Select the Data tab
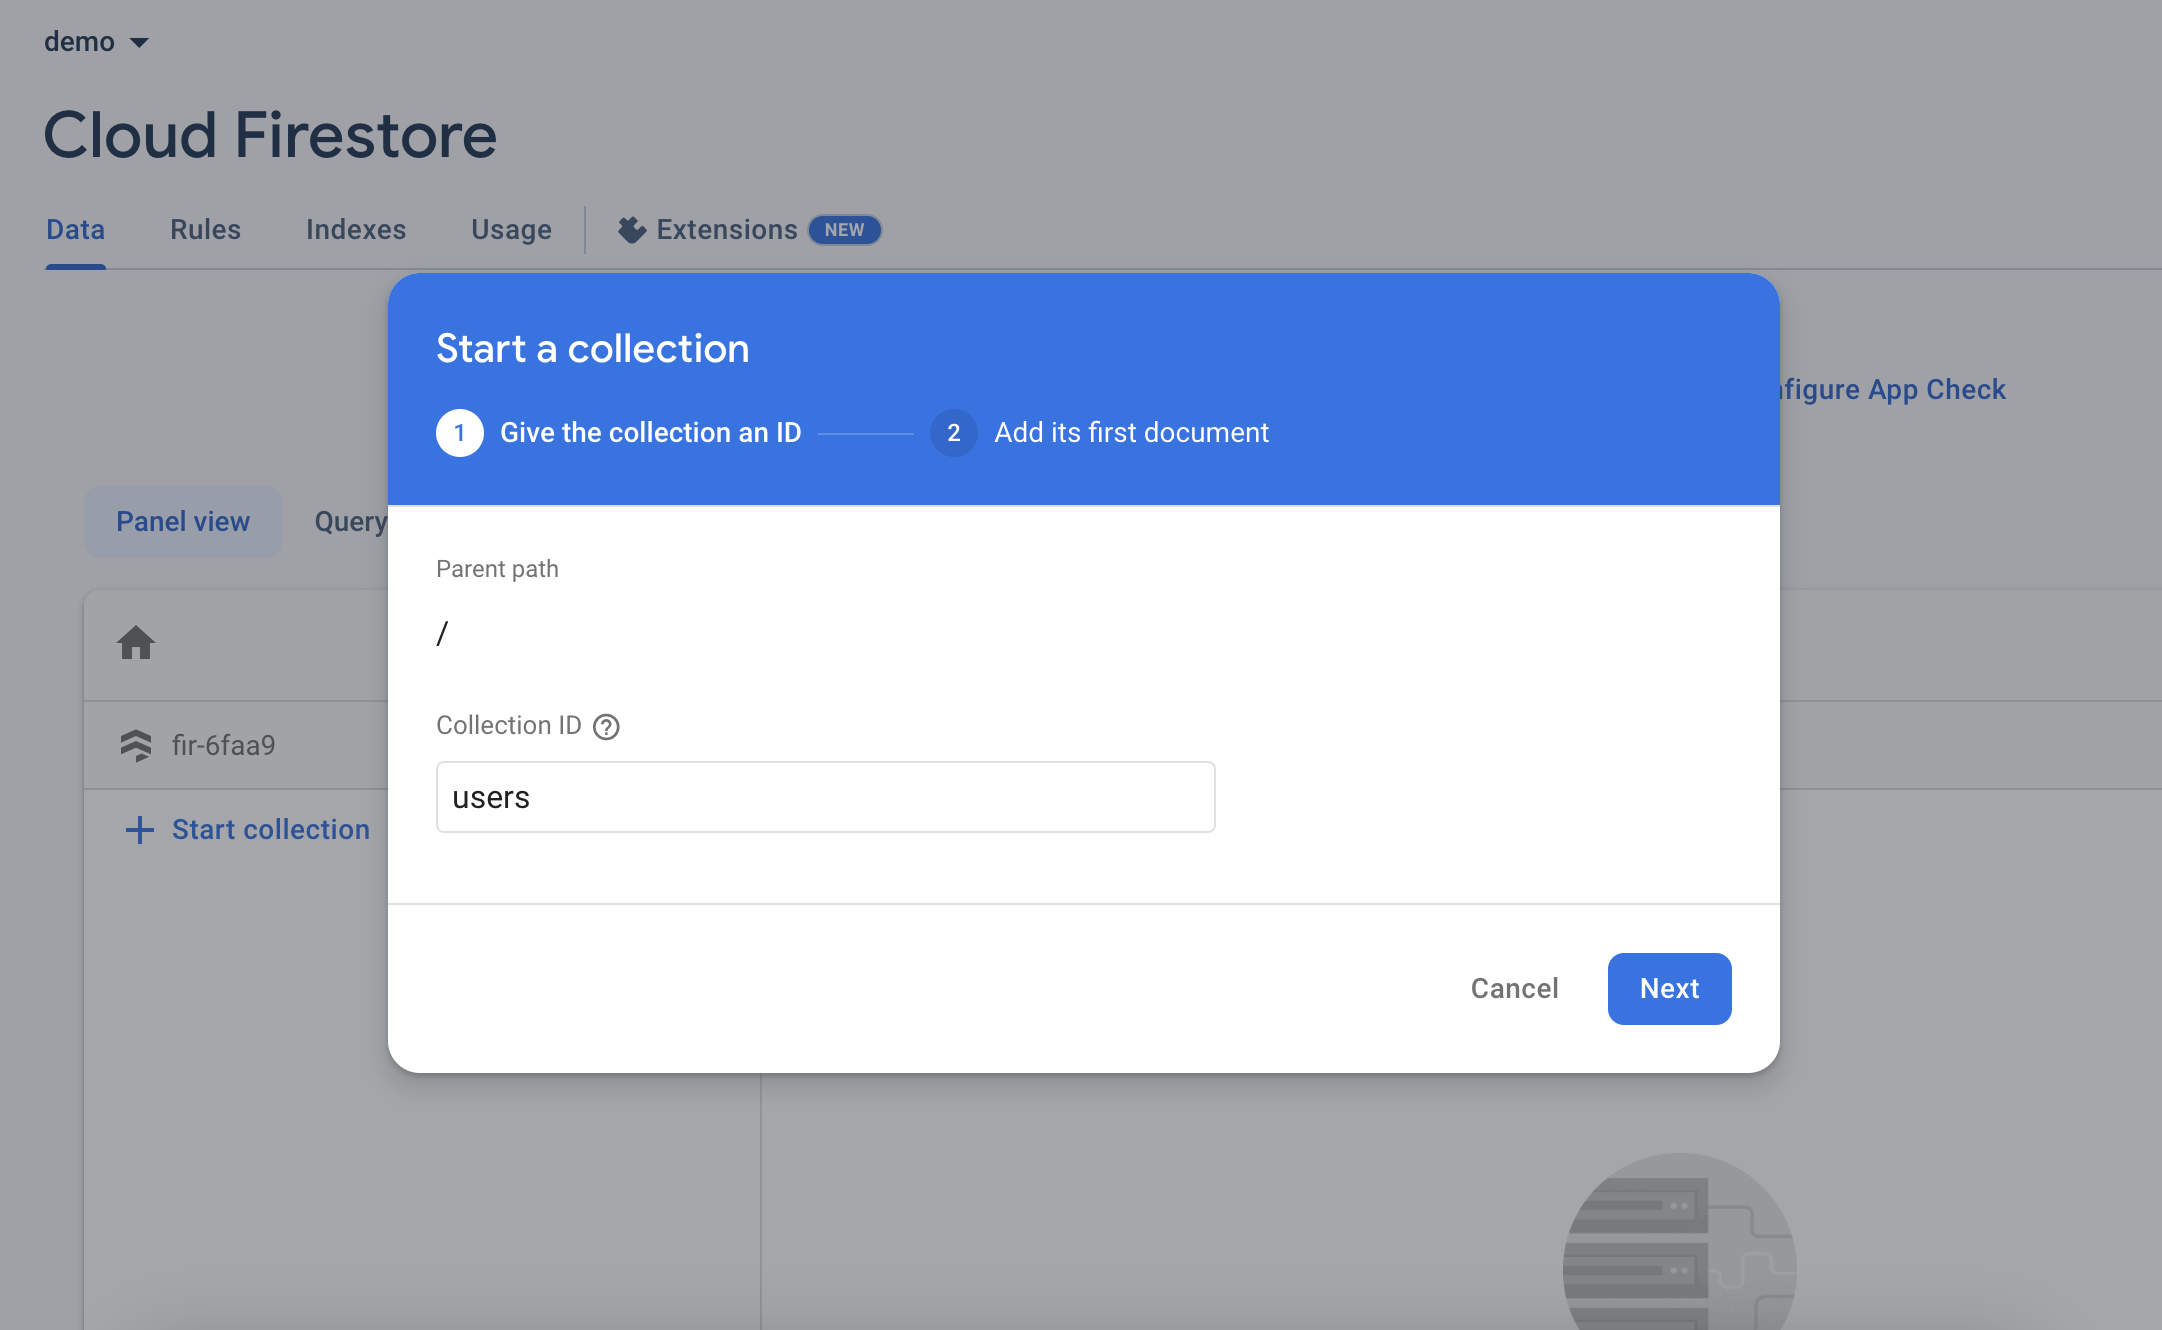The width and height of the screenshot is (2162, 1330). coord(75,230)
